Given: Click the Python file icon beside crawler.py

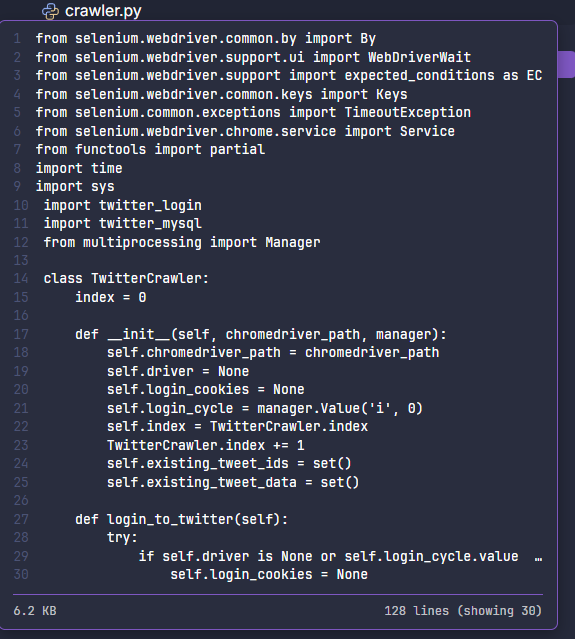Looking at the screenshot, I should coord(51,11).
